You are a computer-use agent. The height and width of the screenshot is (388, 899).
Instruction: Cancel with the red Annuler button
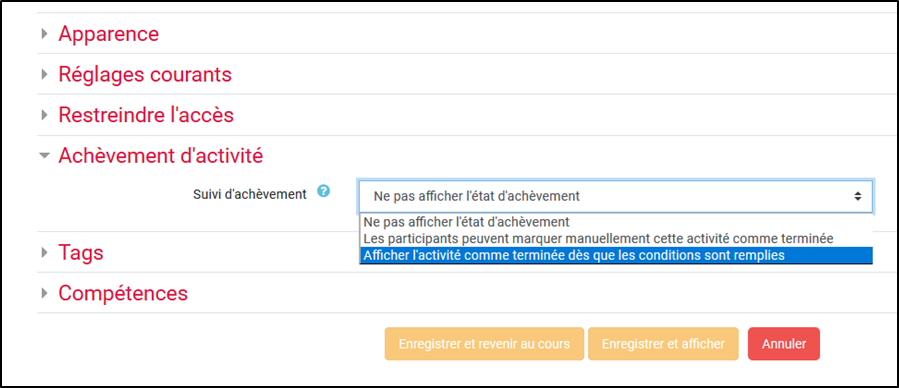[x=784, y=344]
